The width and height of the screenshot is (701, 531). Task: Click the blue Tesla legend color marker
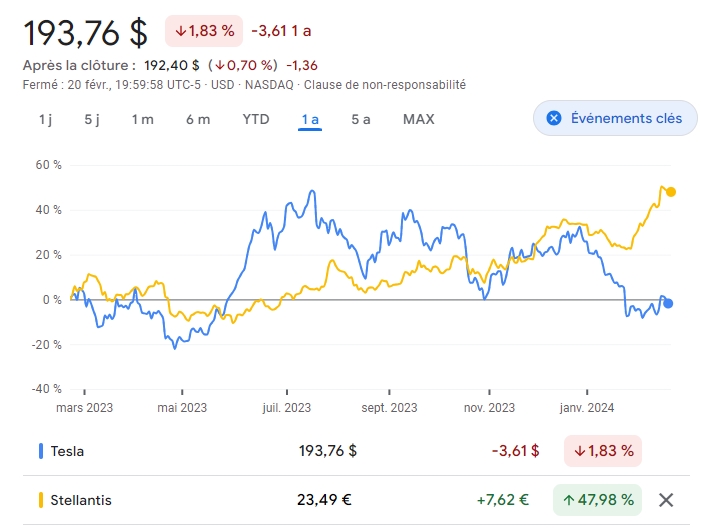[40, 451]
